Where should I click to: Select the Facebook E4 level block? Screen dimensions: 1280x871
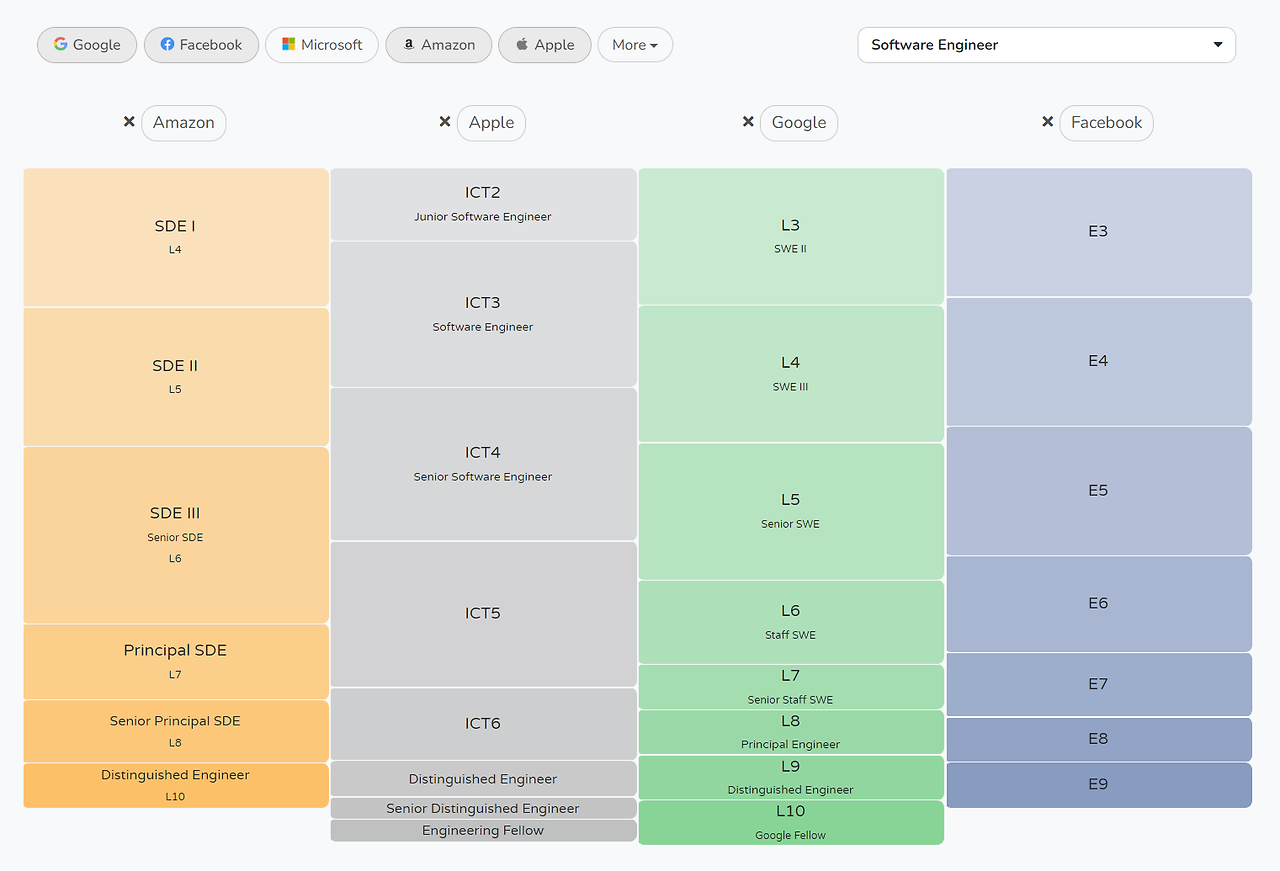click(1099, 362)
